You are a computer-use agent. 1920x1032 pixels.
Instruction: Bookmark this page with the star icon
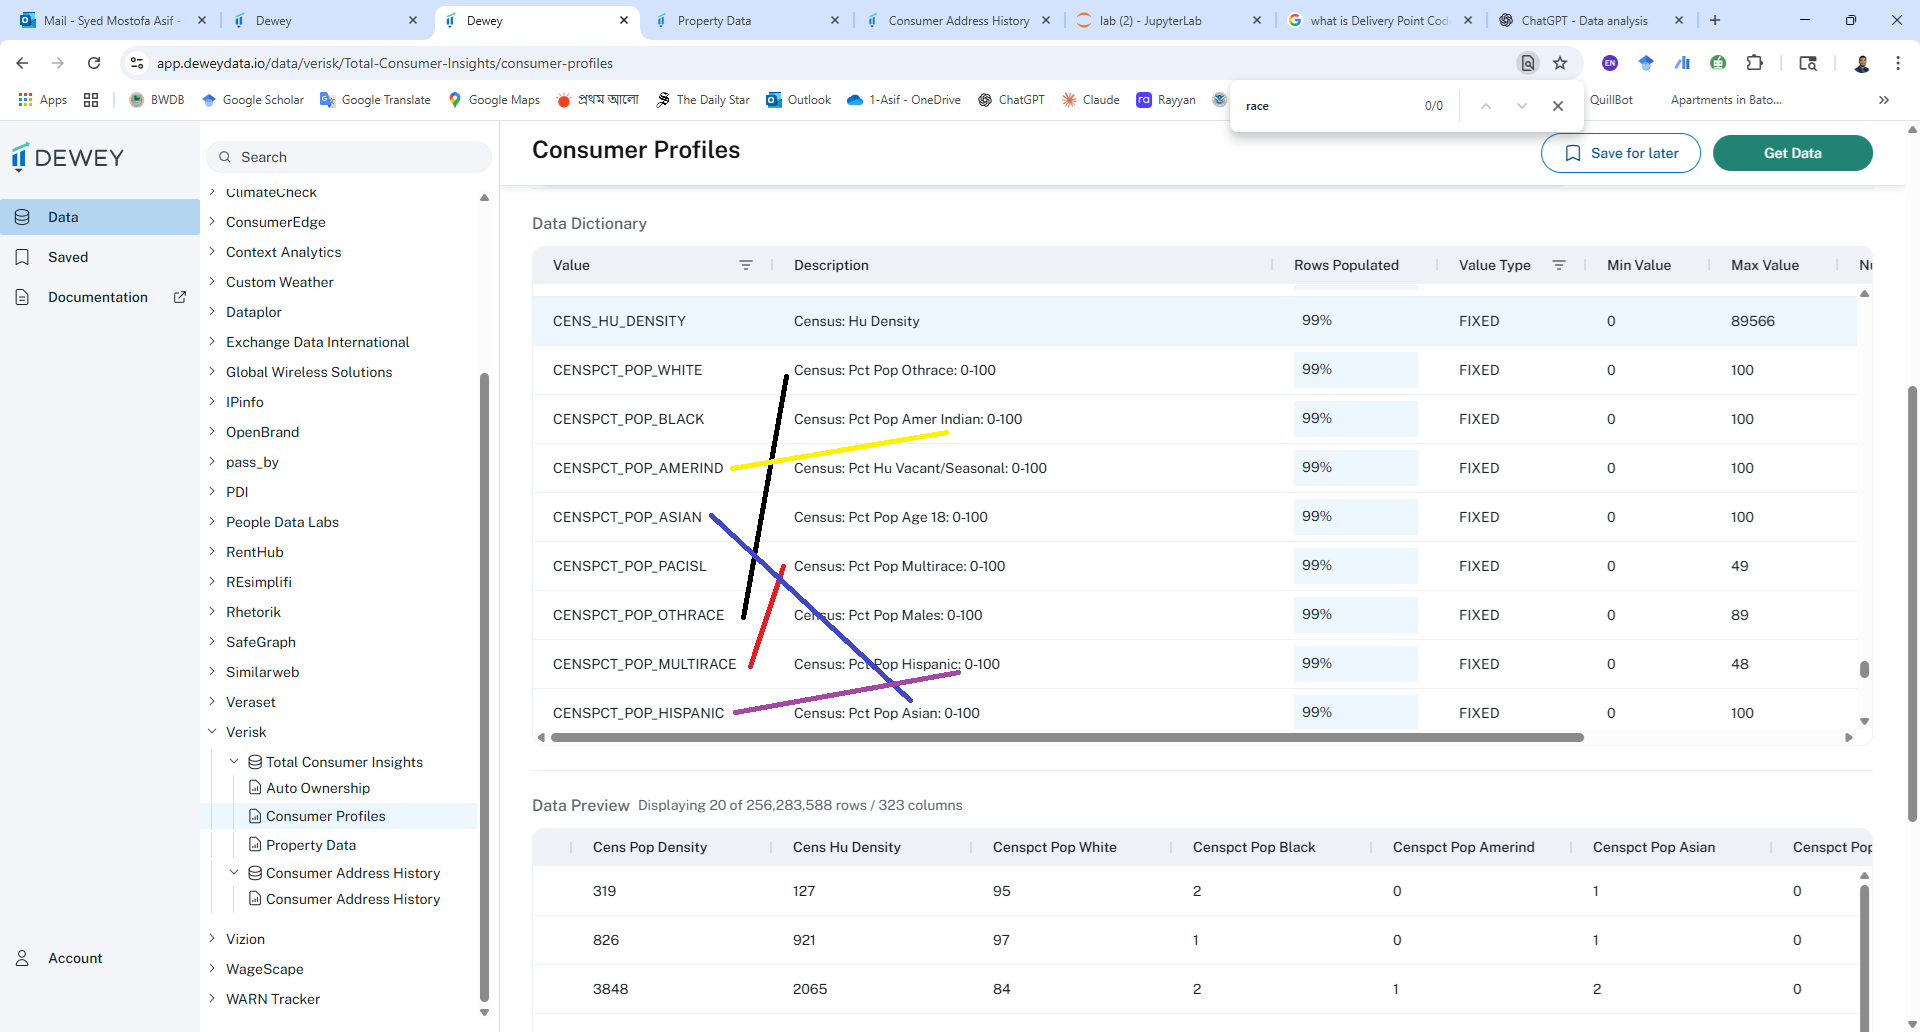pyautogui.click(x=1560, y=63)
